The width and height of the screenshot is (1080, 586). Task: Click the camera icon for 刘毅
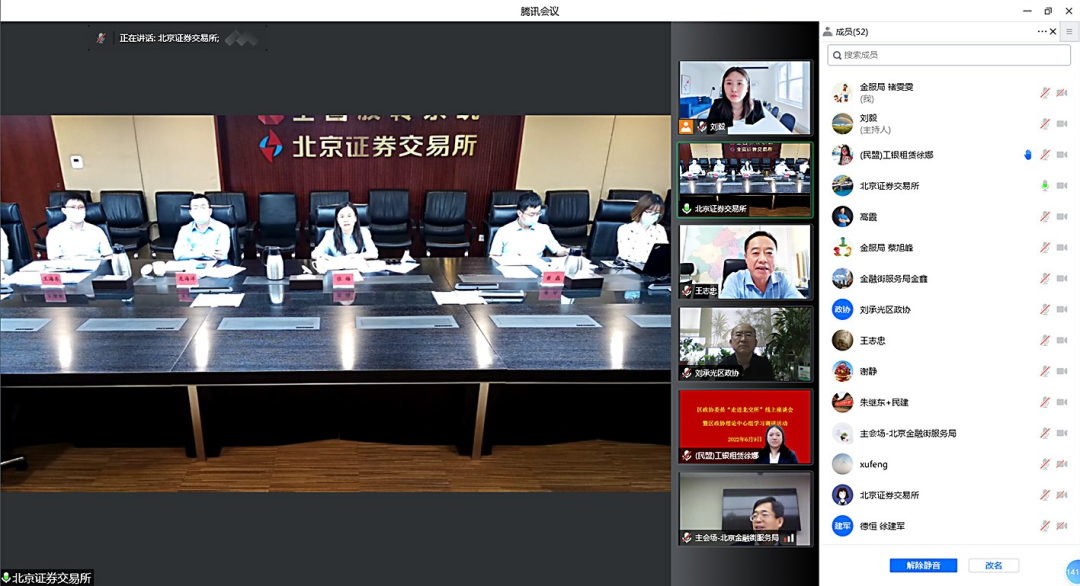1062,124
